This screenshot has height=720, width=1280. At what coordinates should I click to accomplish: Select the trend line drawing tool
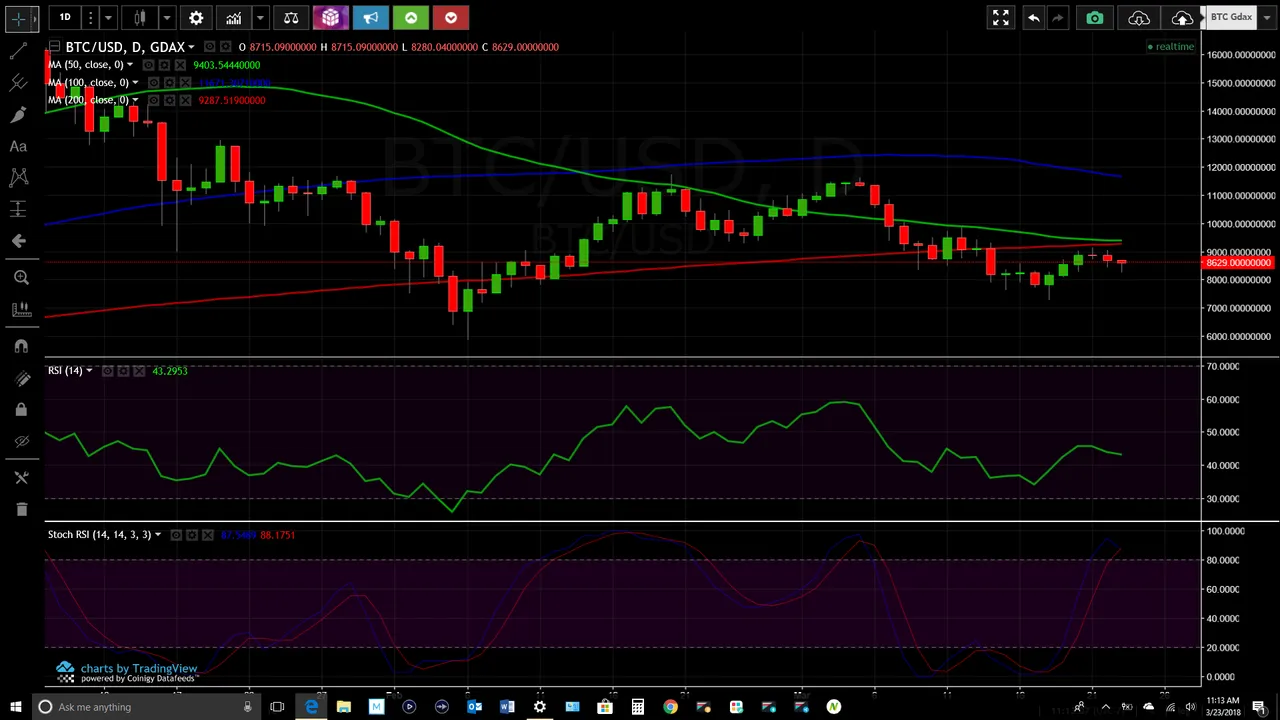tap(18, 51)
